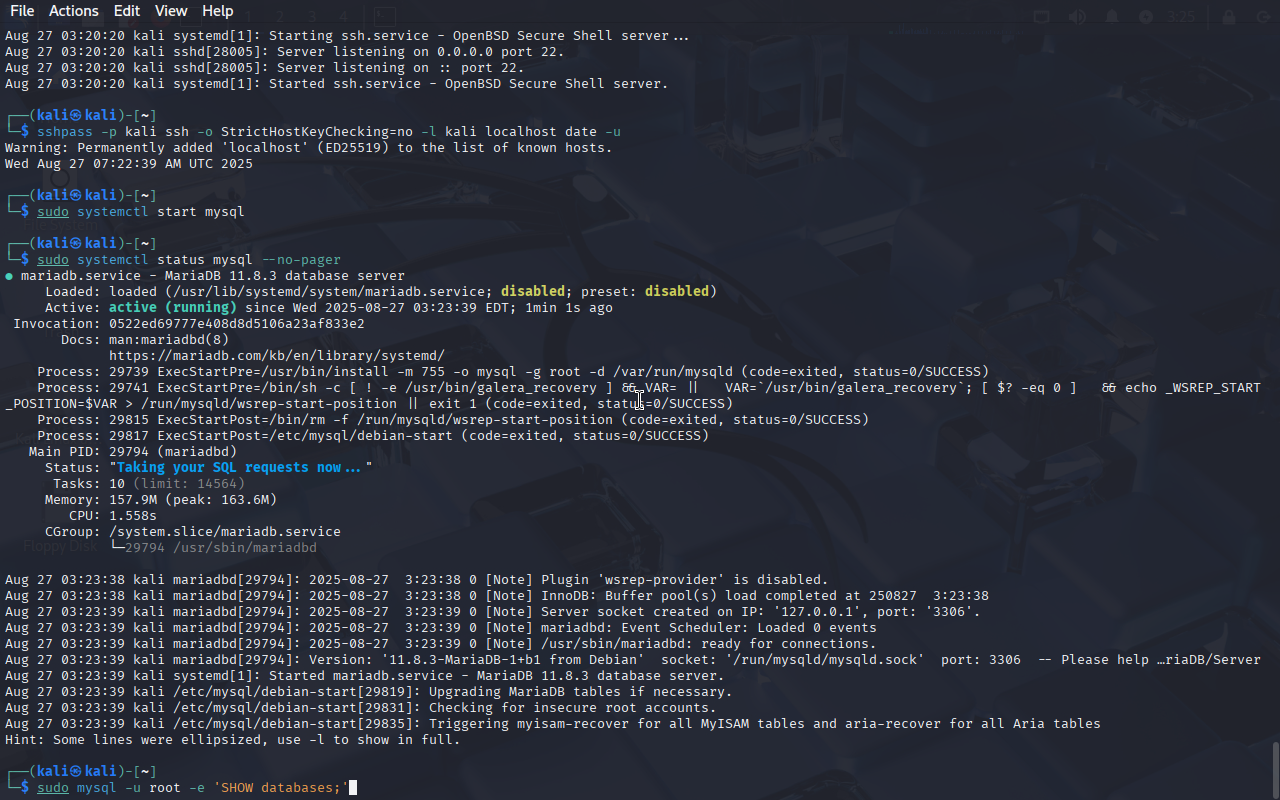The height and width of the screenshot is (800, 1280).
Task: Click the 'Started mariadb.service - MariaDB 11.8.3' systemd line
Action: [x=365, y=676]
